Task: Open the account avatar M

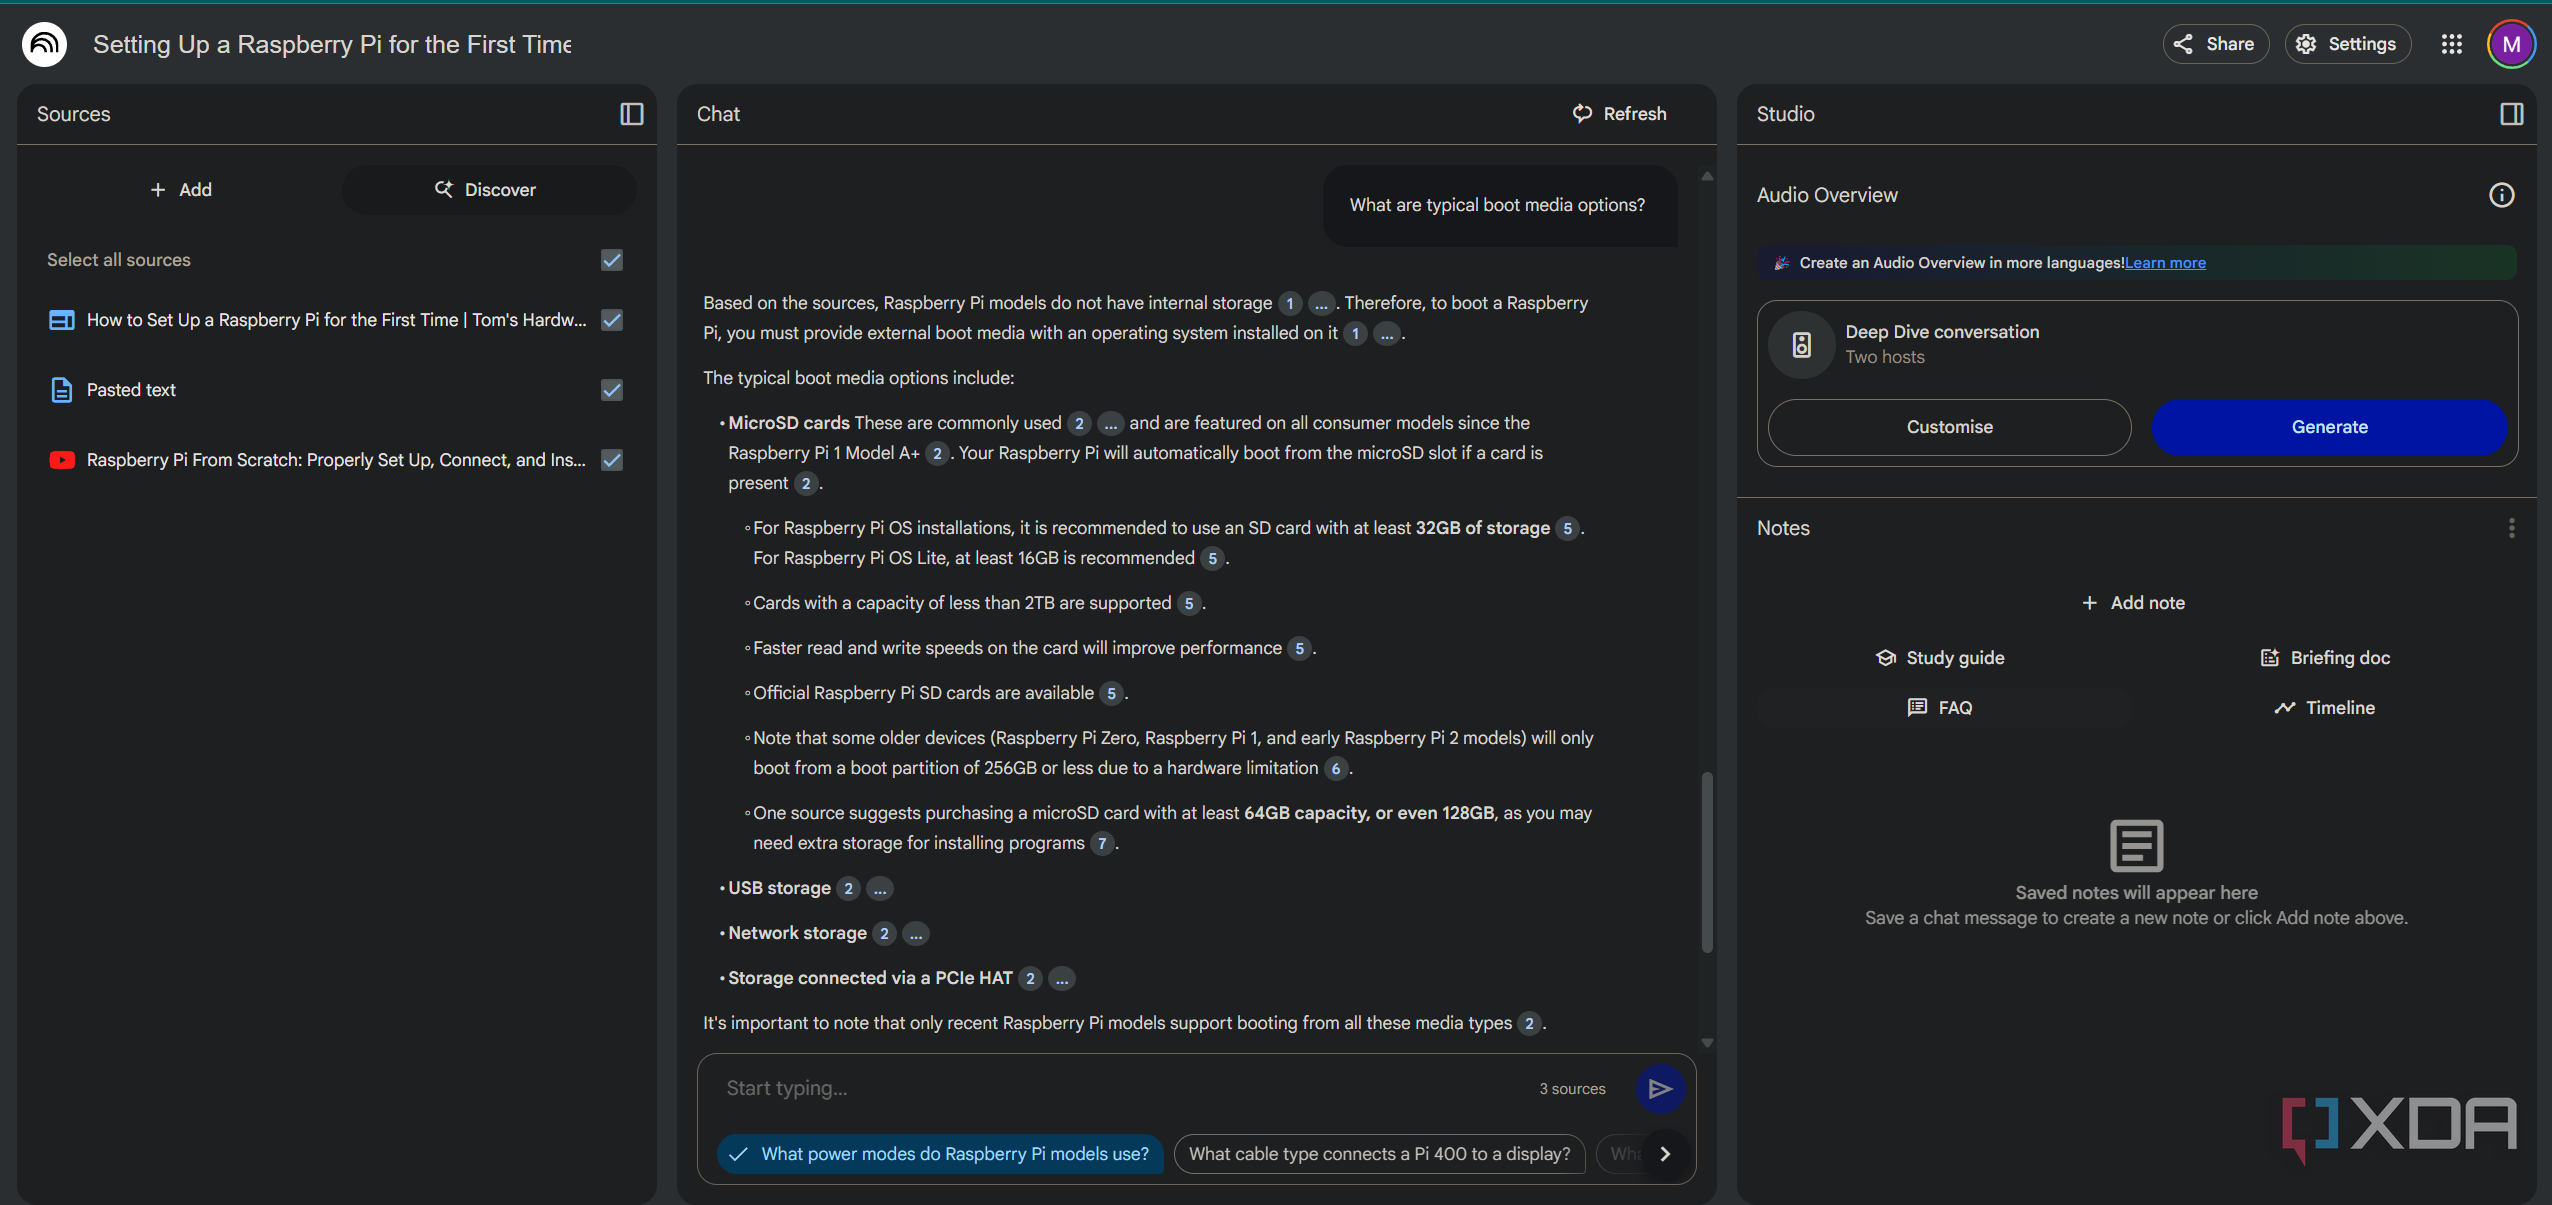Action: pyautogui.click(x=2511, y=44)
